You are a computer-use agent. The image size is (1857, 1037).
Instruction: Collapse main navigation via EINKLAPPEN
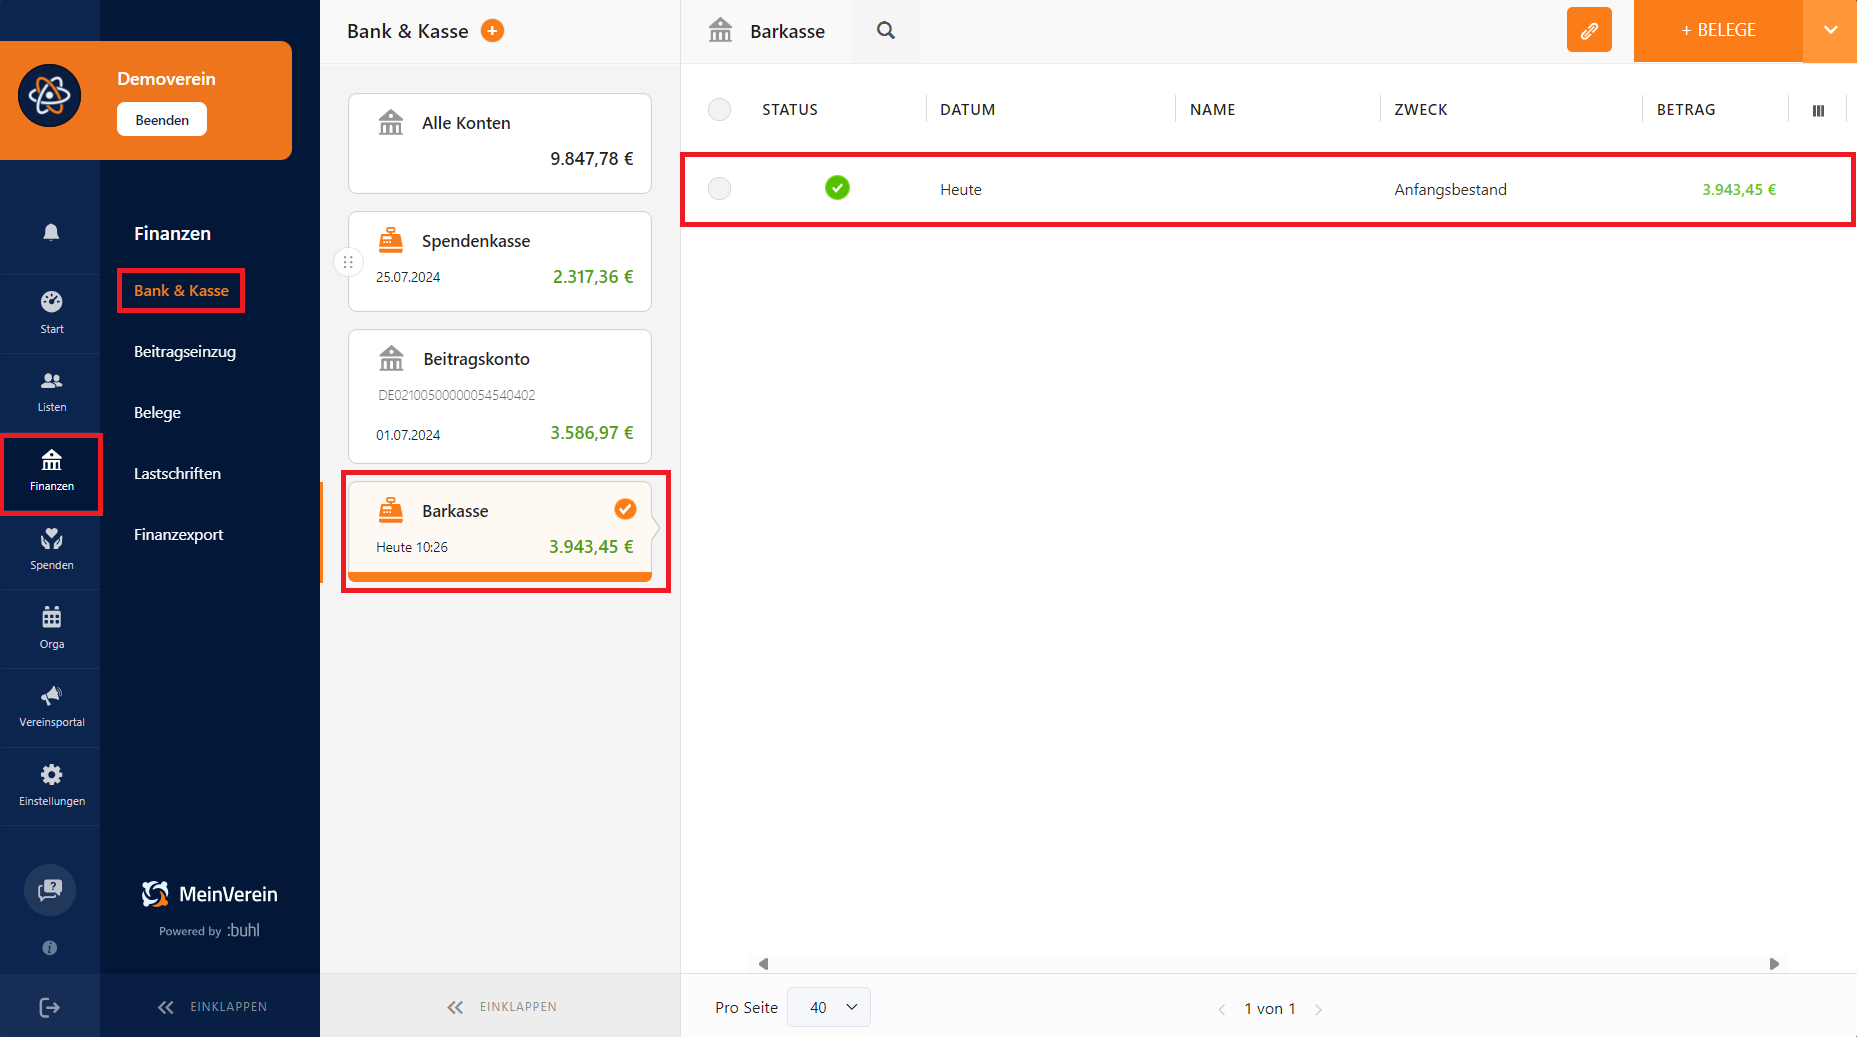click(212, 1007)
